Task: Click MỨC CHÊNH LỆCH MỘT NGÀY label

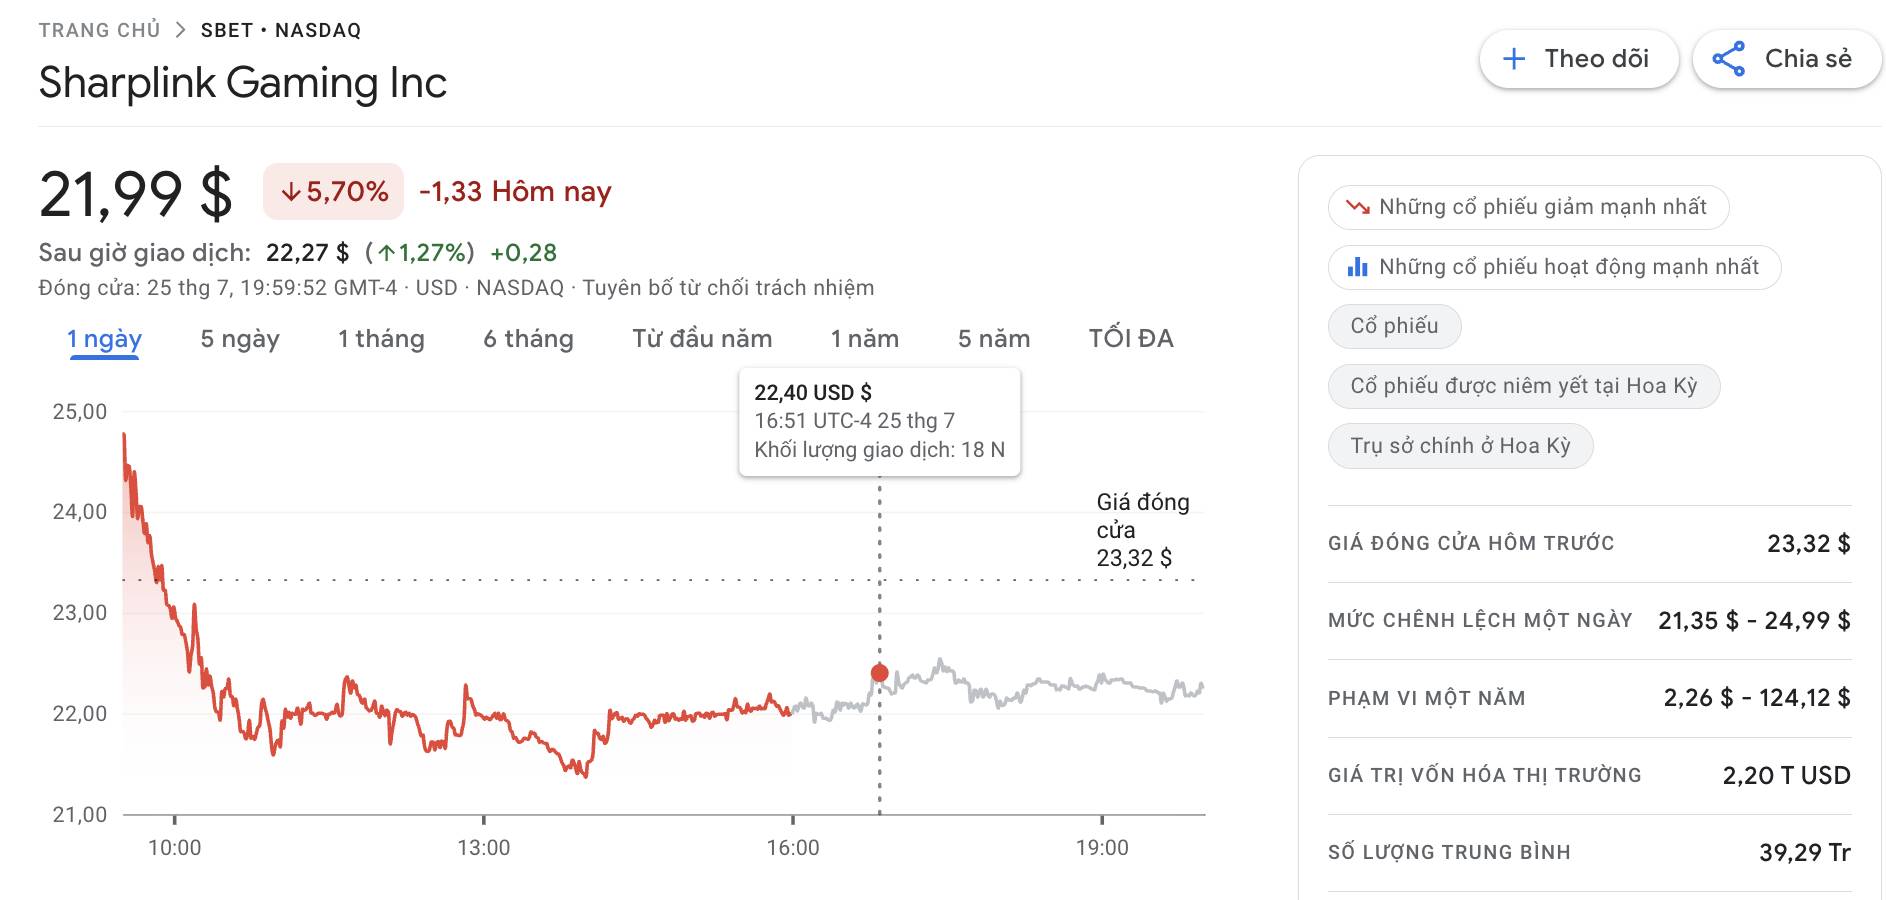Action: 1480,620
